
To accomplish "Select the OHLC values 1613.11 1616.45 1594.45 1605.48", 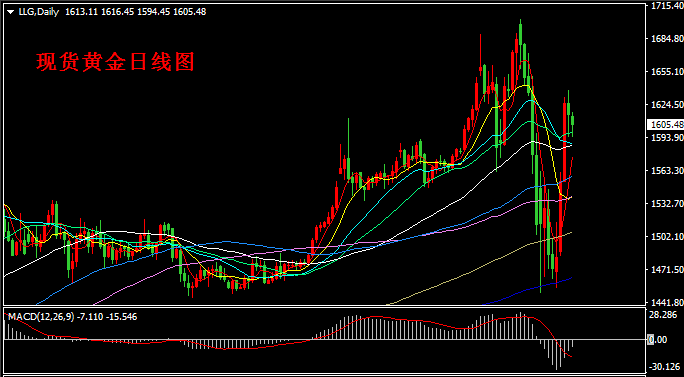I will click(x=135, y=12).
